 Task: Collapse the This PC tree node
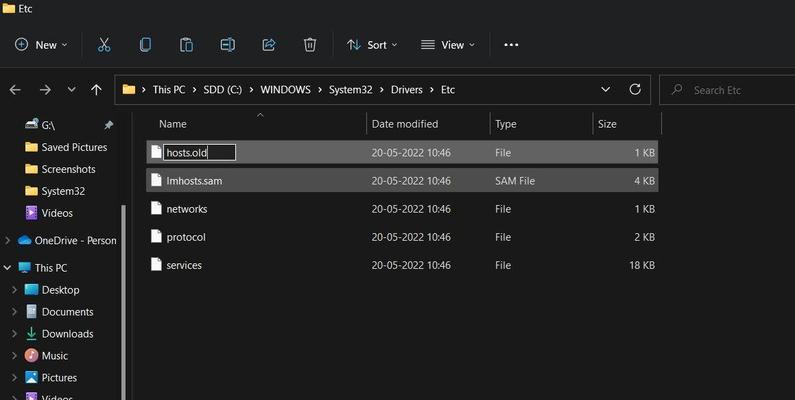point(8,268)
